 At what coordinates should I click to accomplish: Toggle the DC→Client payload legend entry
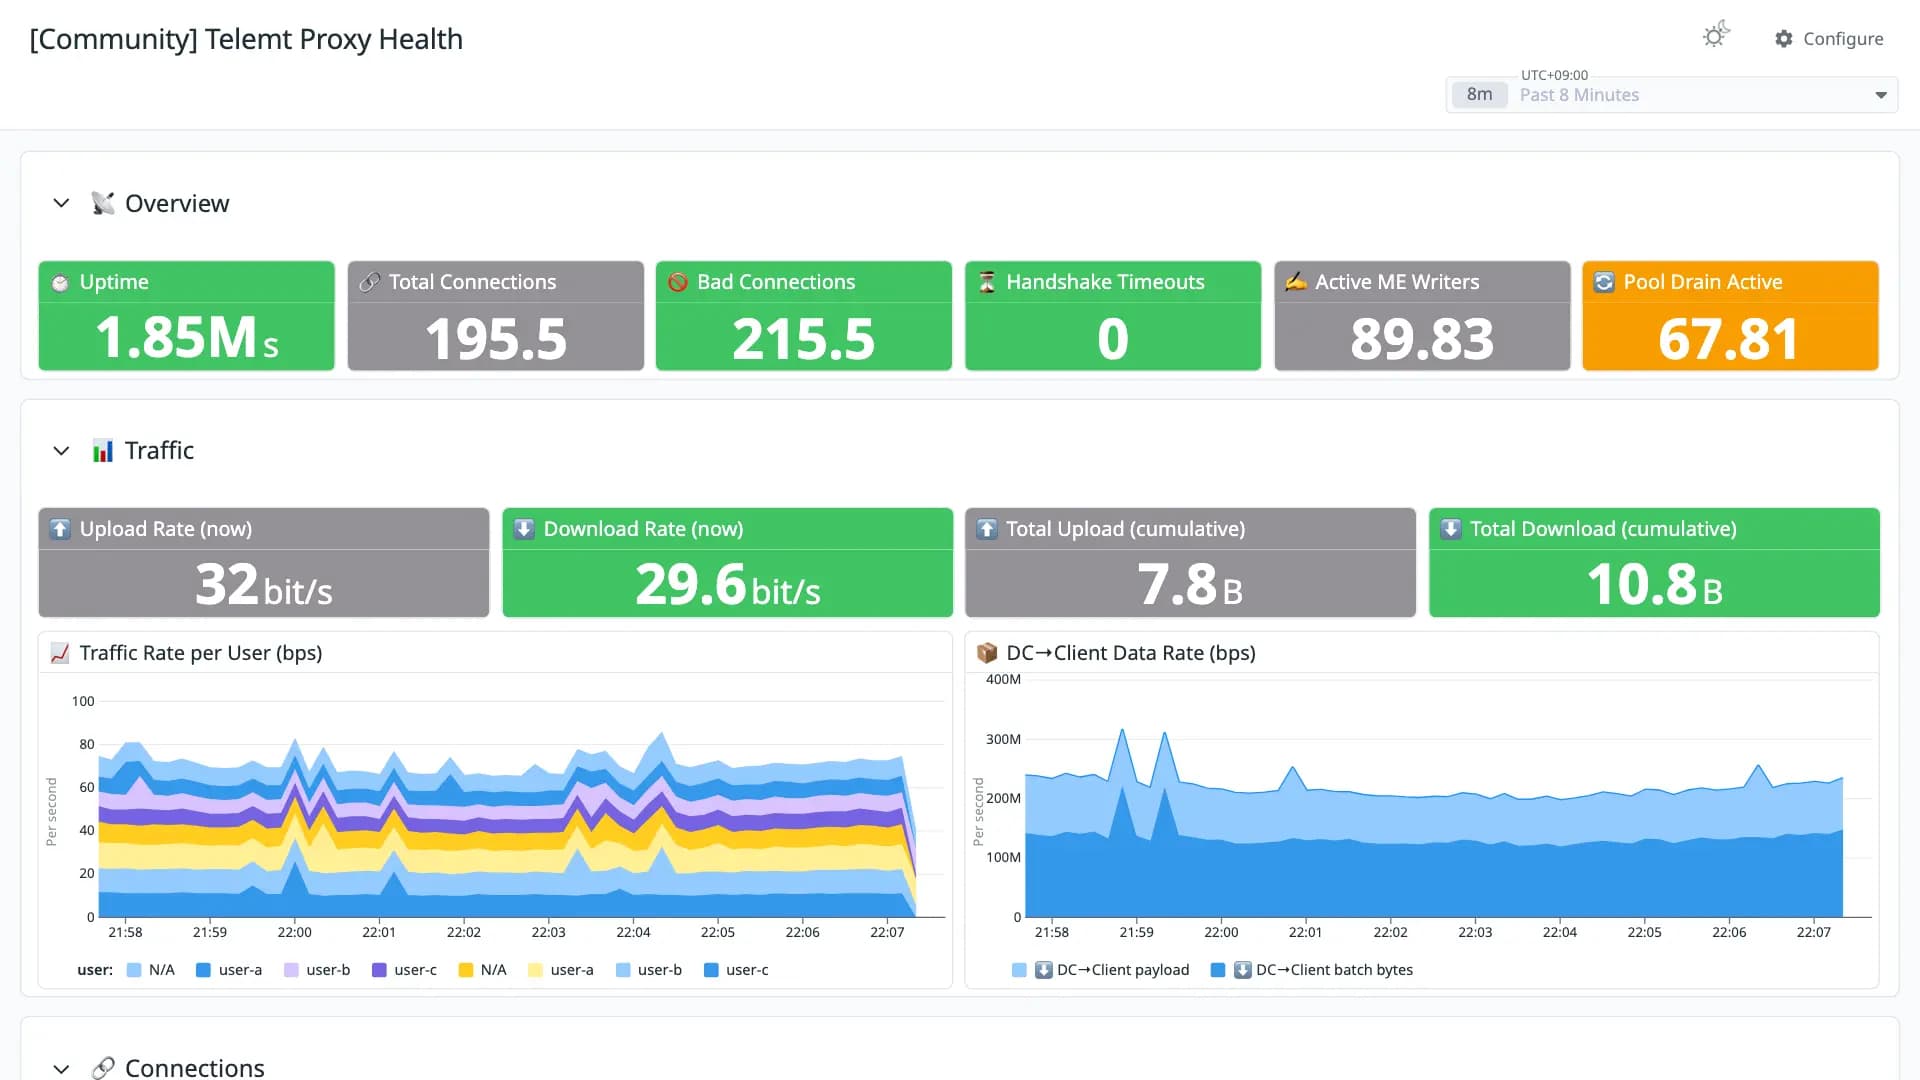[x=1101, y=970]
